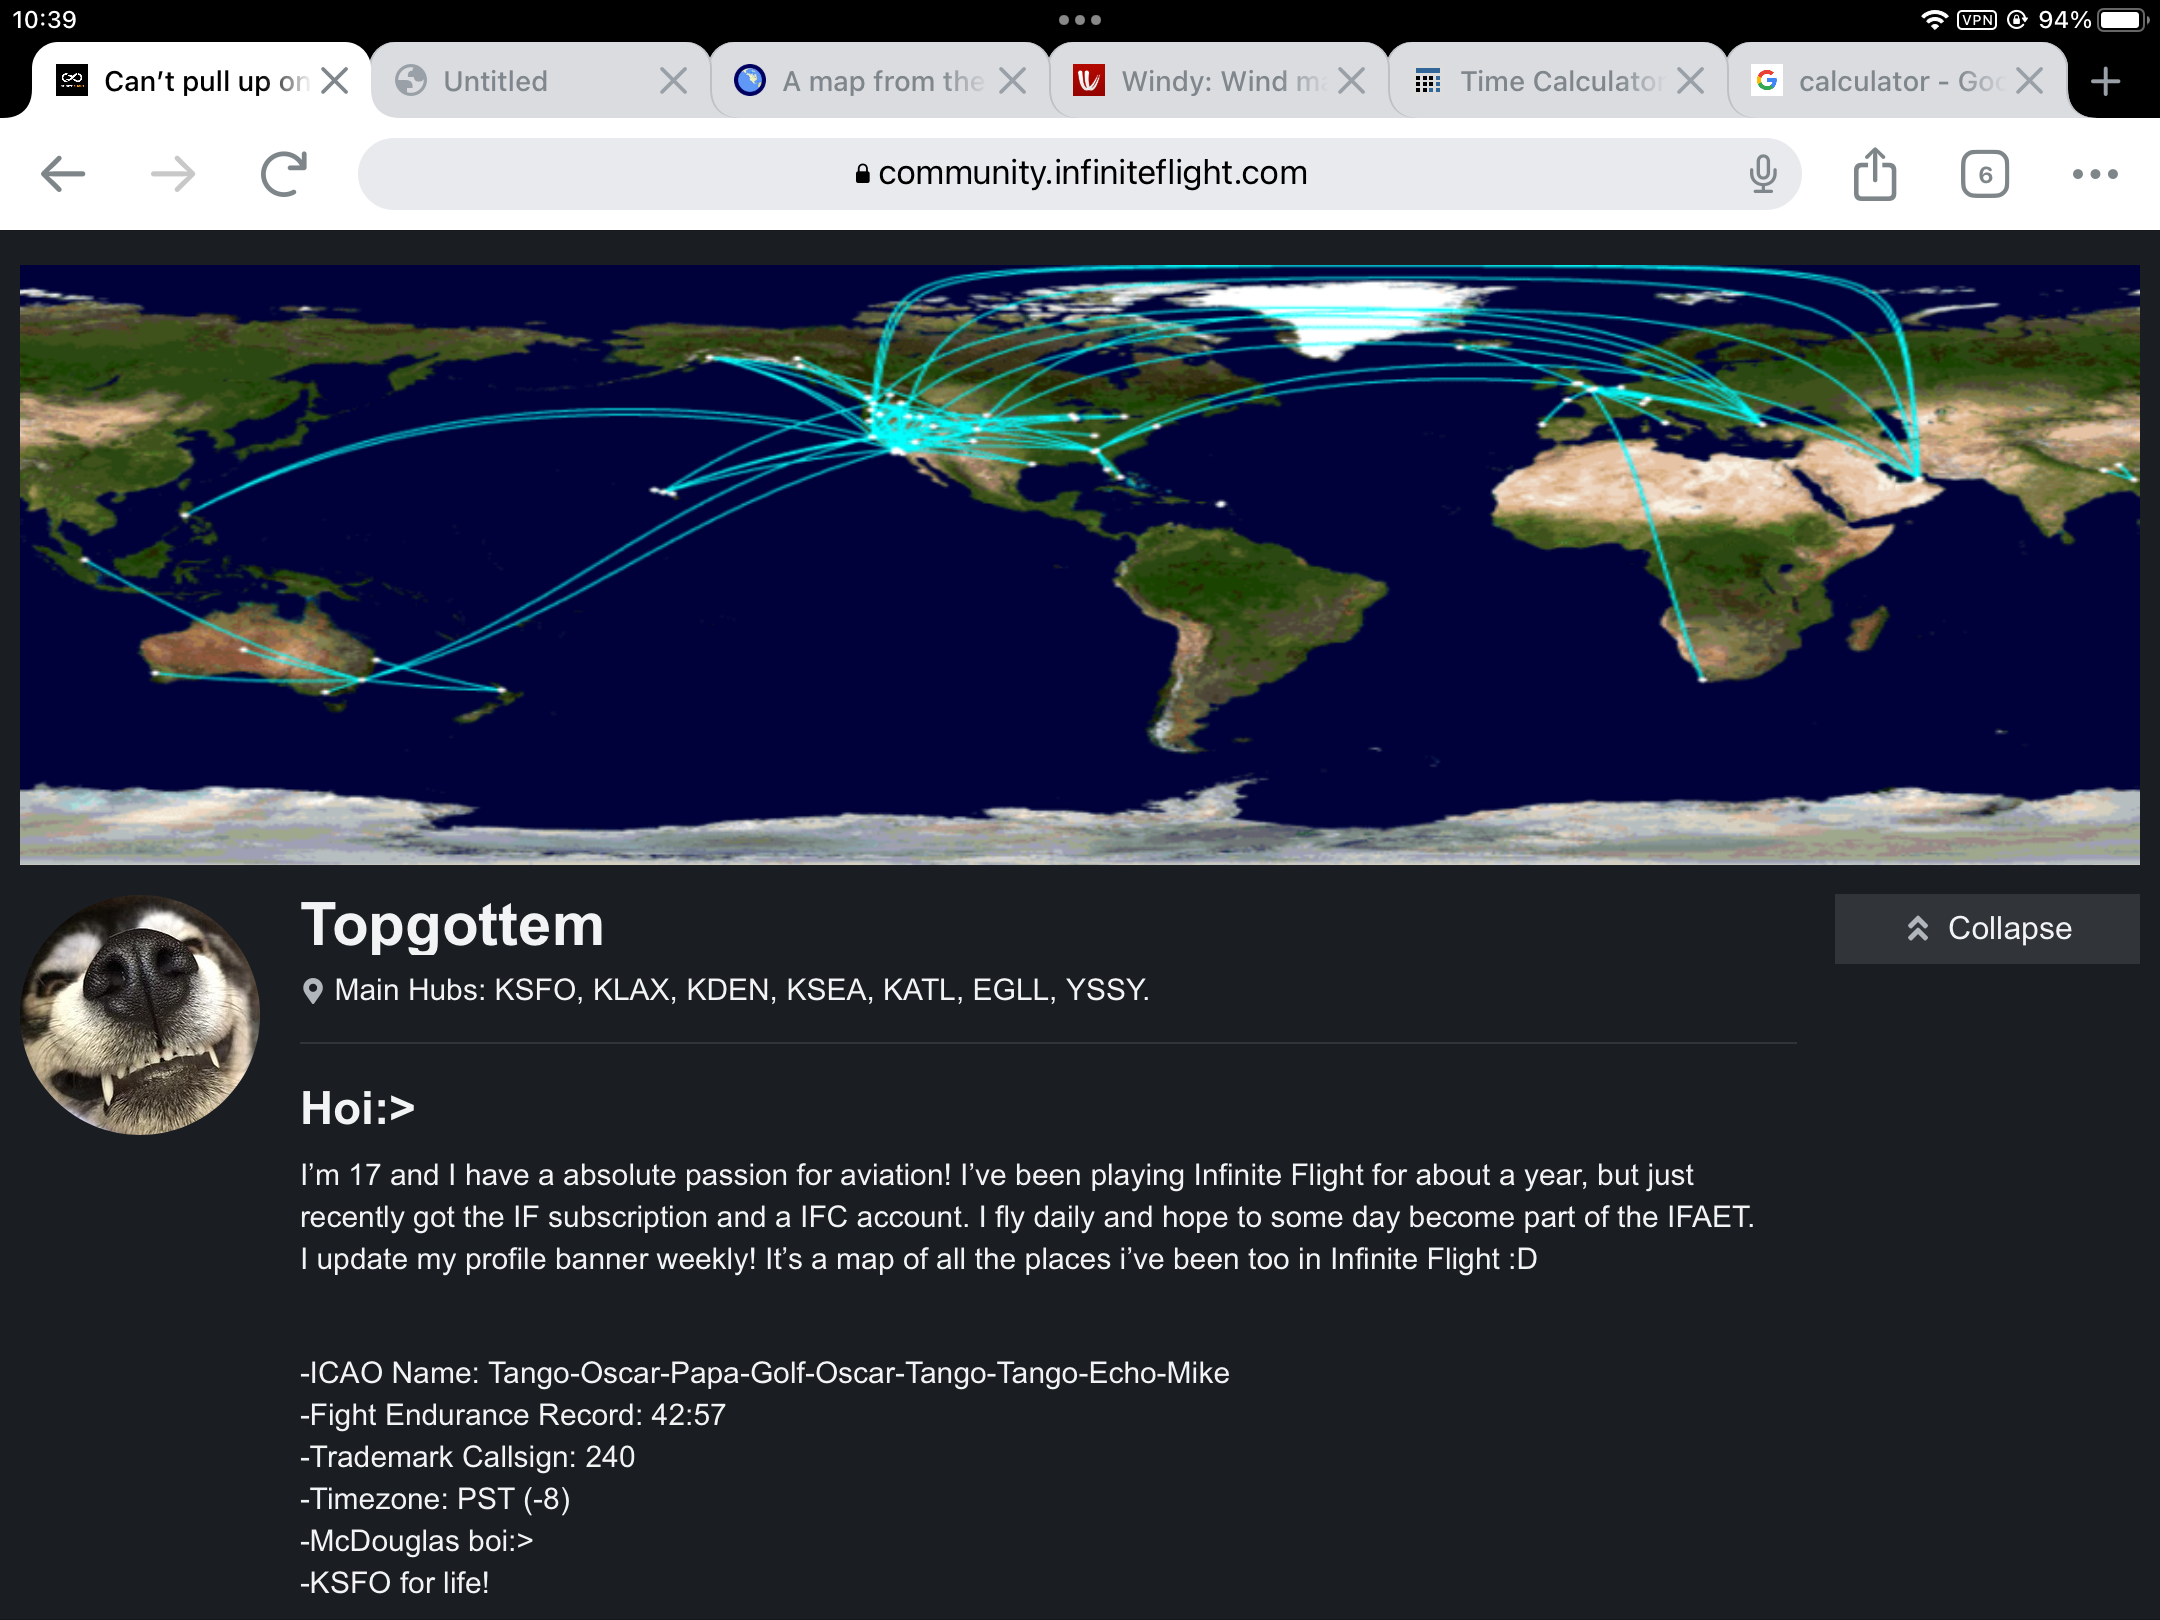
Task: Open tab switcher showing 6 tabs
Action: click(x=1984, y=174)
